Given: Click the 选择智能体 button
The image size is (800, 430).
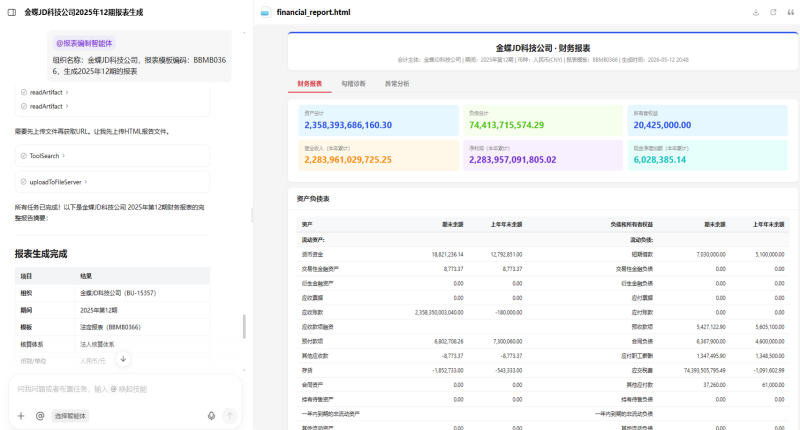Looking at the screenshot, I should point(70,416).
